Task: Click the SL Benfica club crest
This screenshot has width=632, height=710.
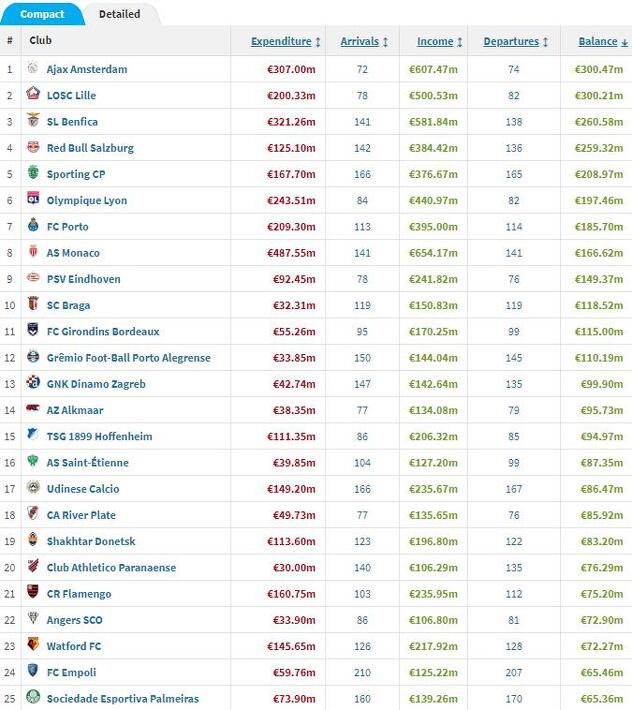Action: [33, 120]
